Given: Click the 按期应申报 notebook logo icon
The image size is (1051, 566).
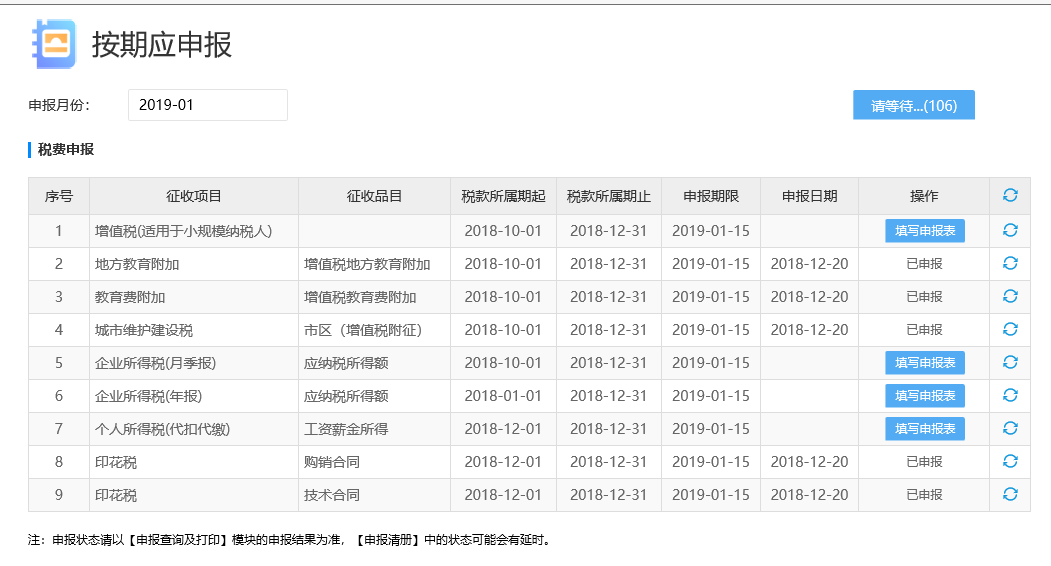Looking at the screenshot, I should pyautogui.click(x=54, y=44).
